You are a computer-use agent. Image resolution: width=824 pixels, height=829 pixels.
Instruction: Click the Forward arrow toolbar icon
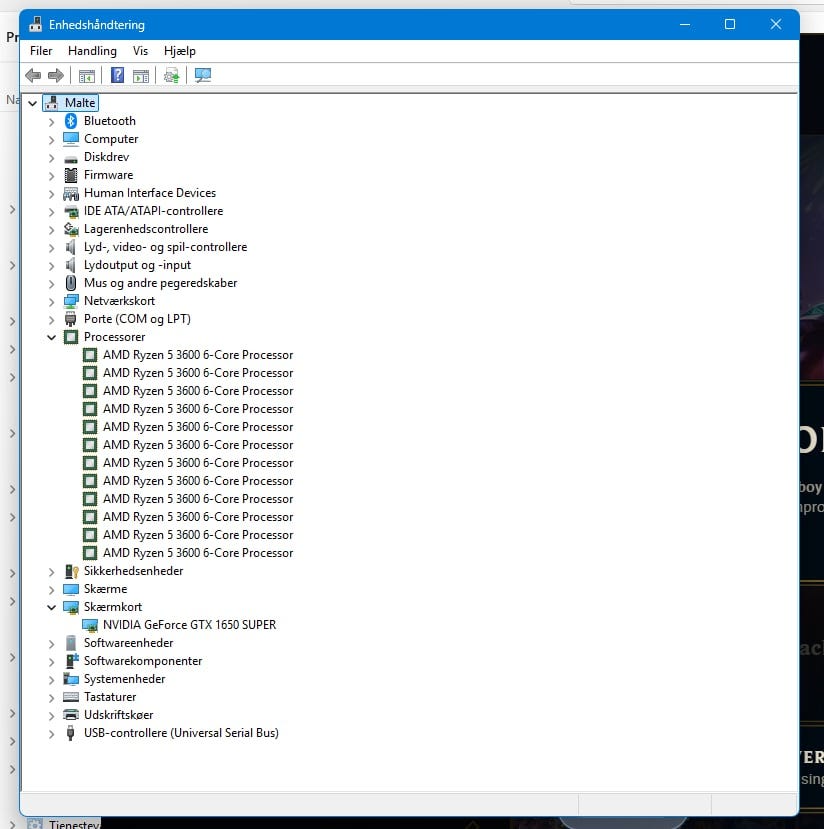[x=55, y=75]
